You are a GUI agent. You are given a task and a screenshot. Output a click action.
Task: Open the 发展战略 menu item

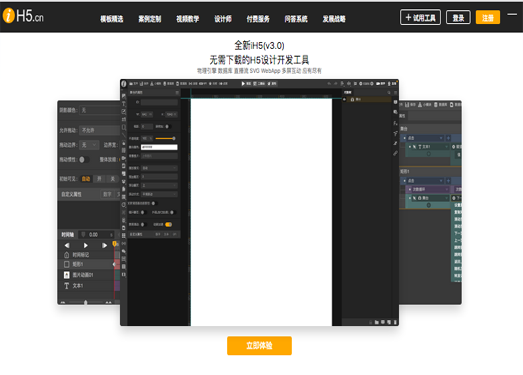334,19
